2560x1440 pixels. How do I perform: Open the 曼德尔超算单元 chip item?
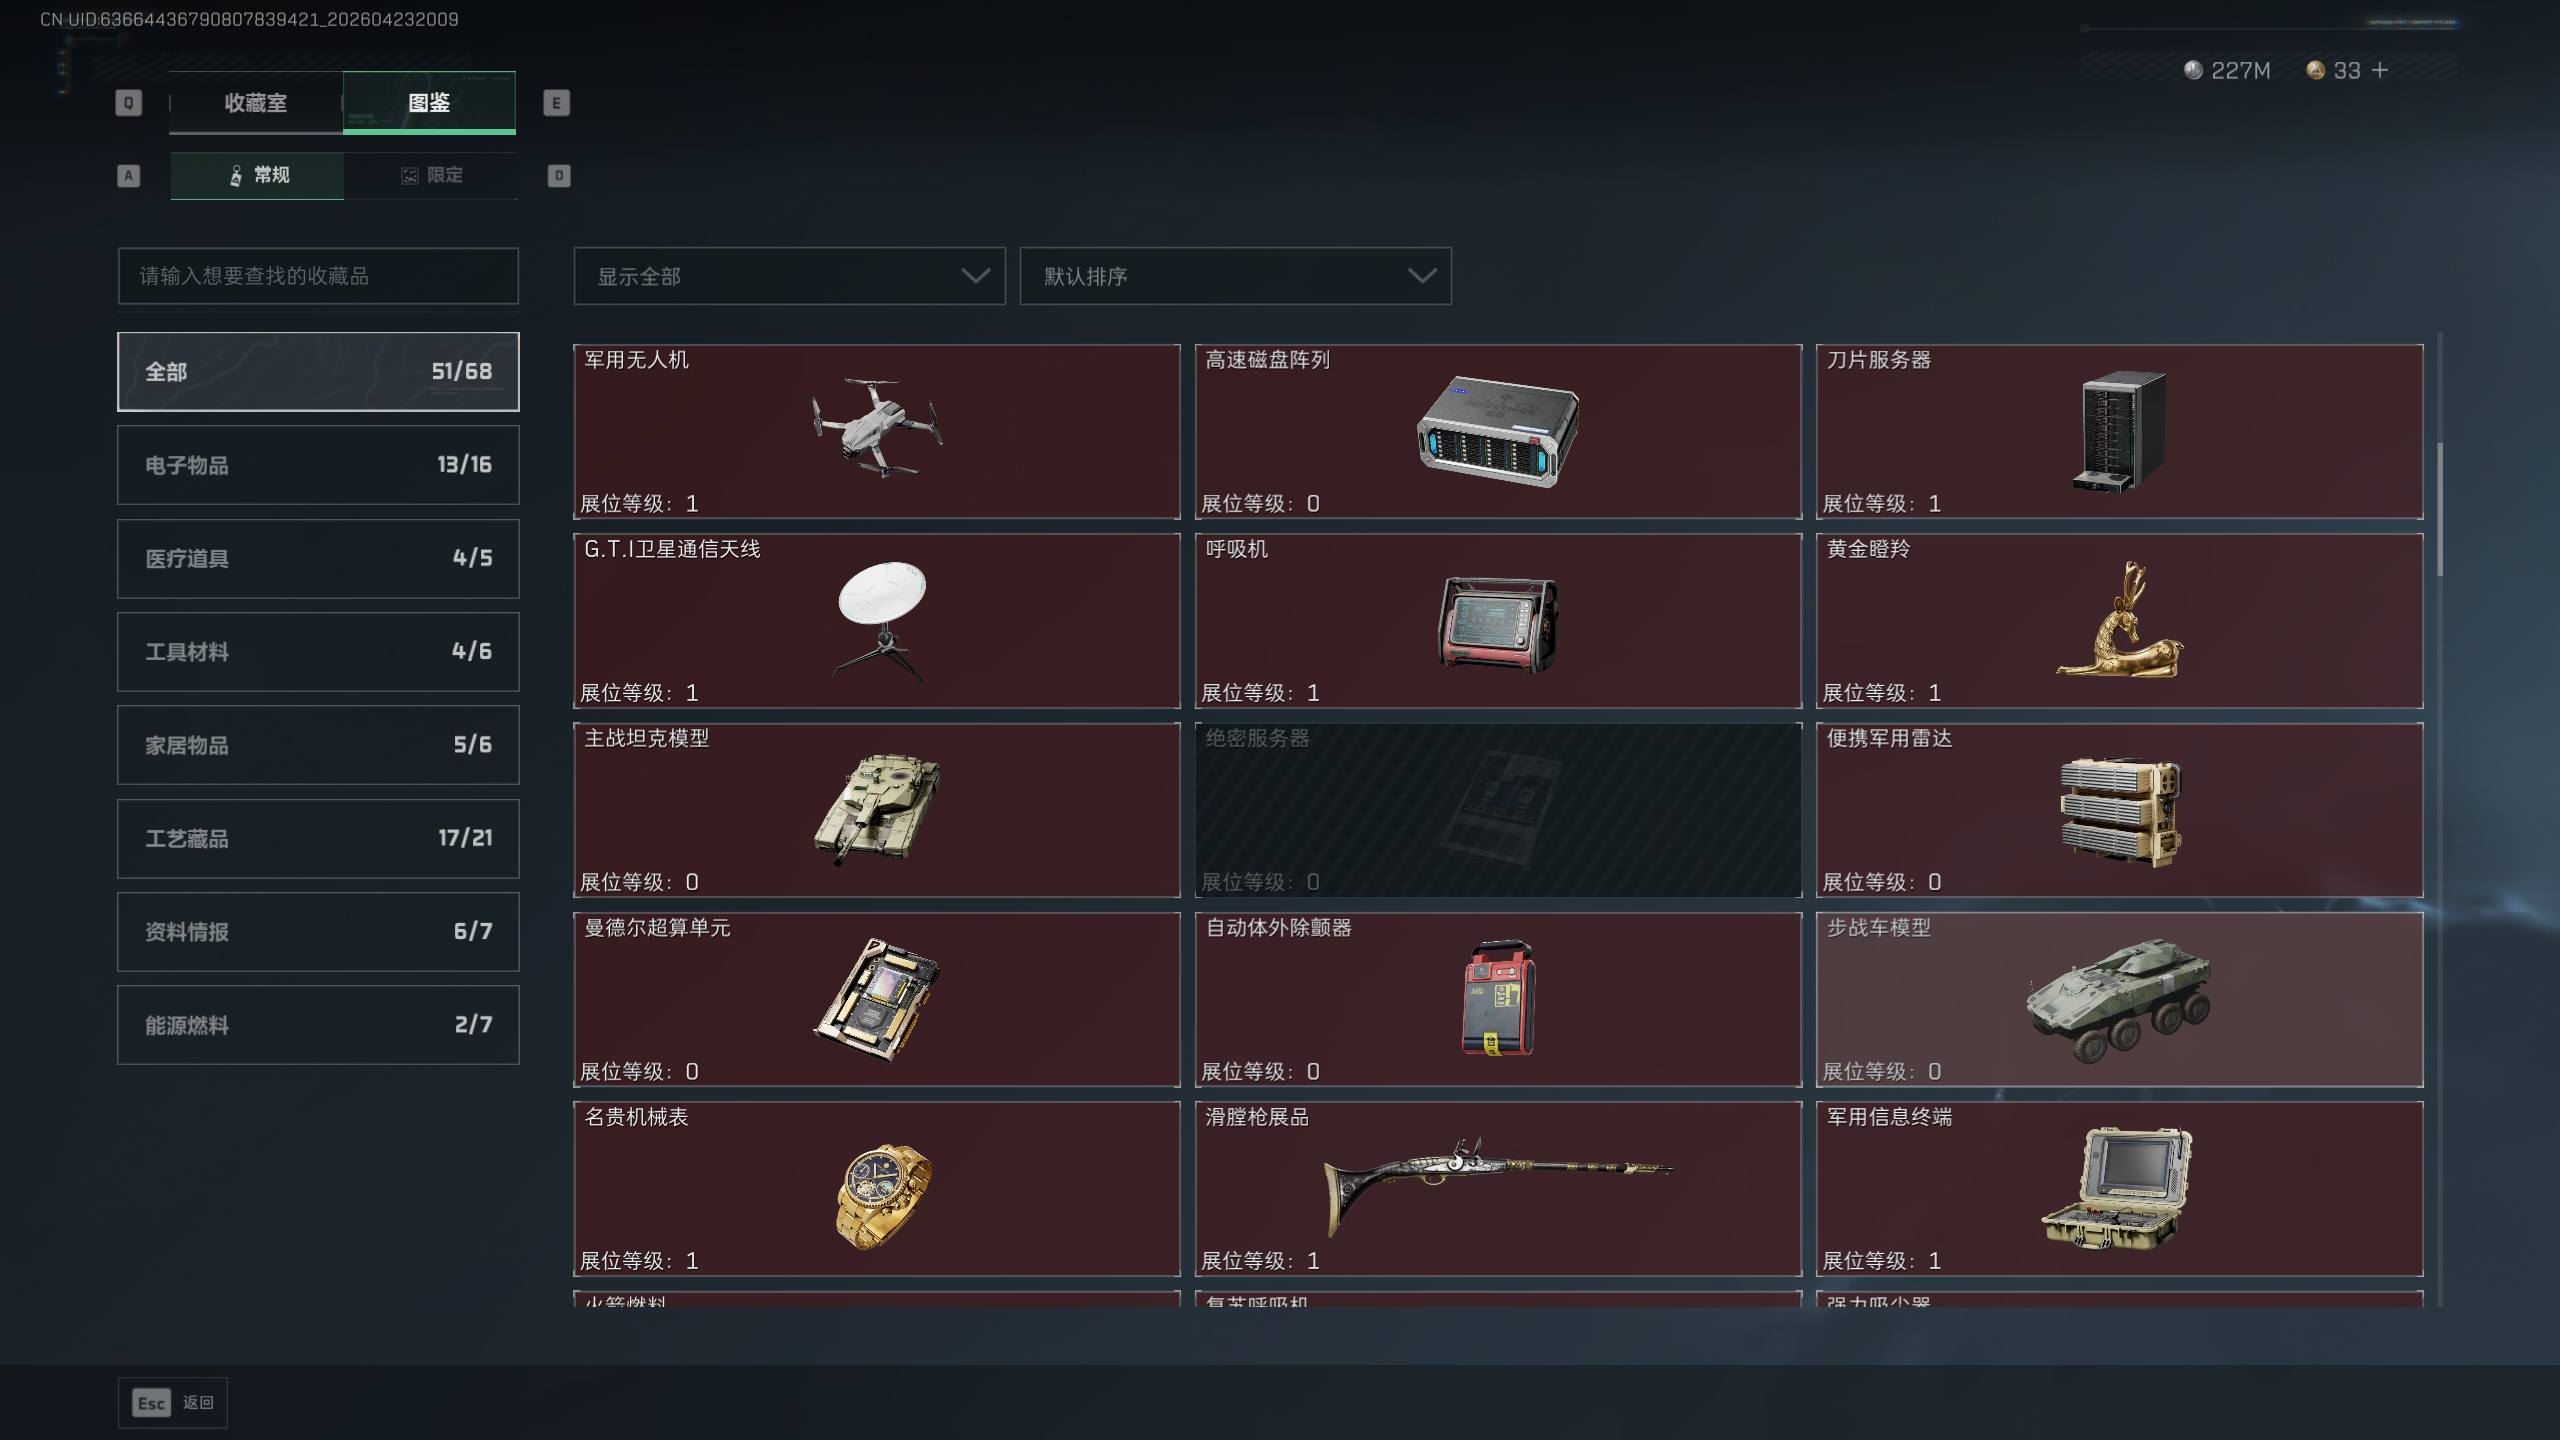876,999
